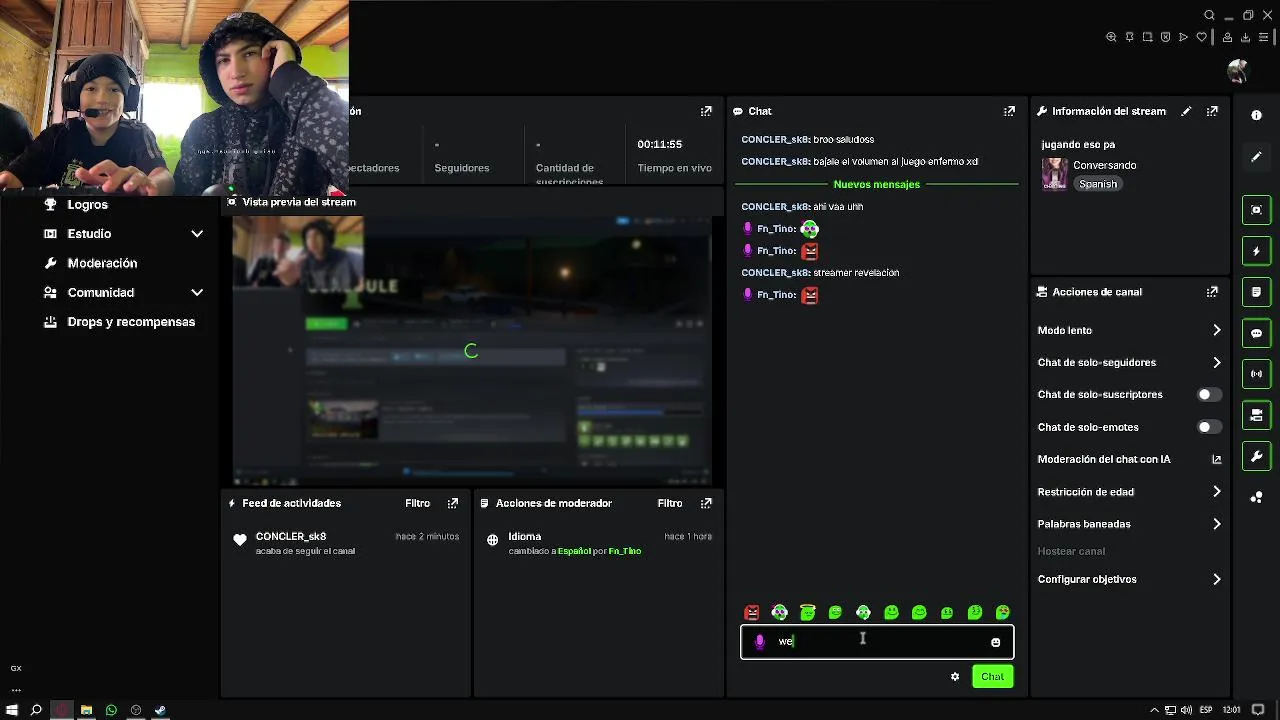The height and width of the screenshot is (720, 1280).
Task: Open Moderación del chat con IA link
Action: [x=1129, y=459]
